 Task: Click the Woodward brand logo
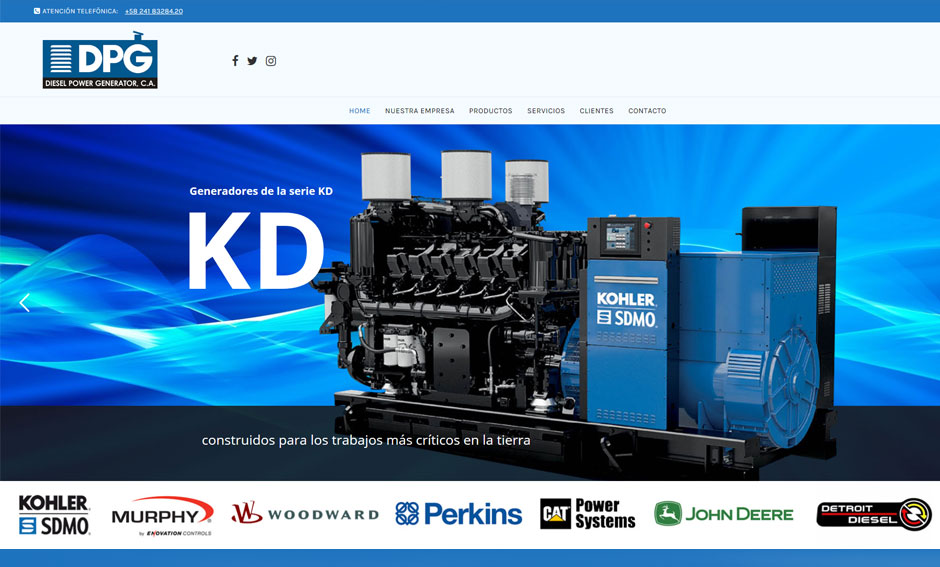305,514
